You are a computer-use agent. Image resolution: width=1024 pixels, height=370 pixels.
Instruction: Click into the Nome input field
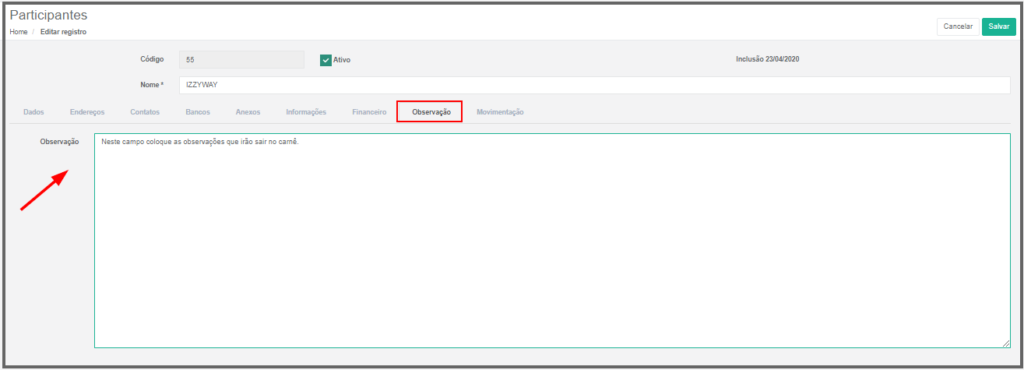coord(595,85)
